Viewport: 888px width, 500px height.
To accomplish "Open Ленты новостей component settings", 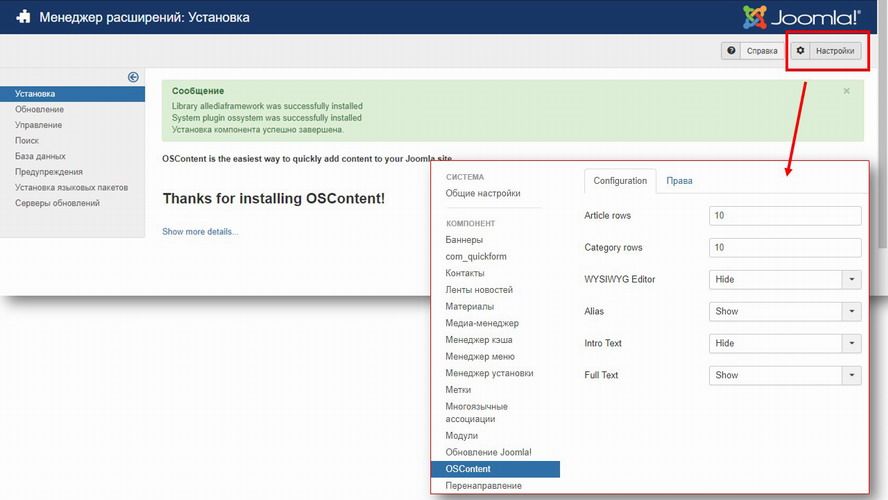I will coord(479,289).
